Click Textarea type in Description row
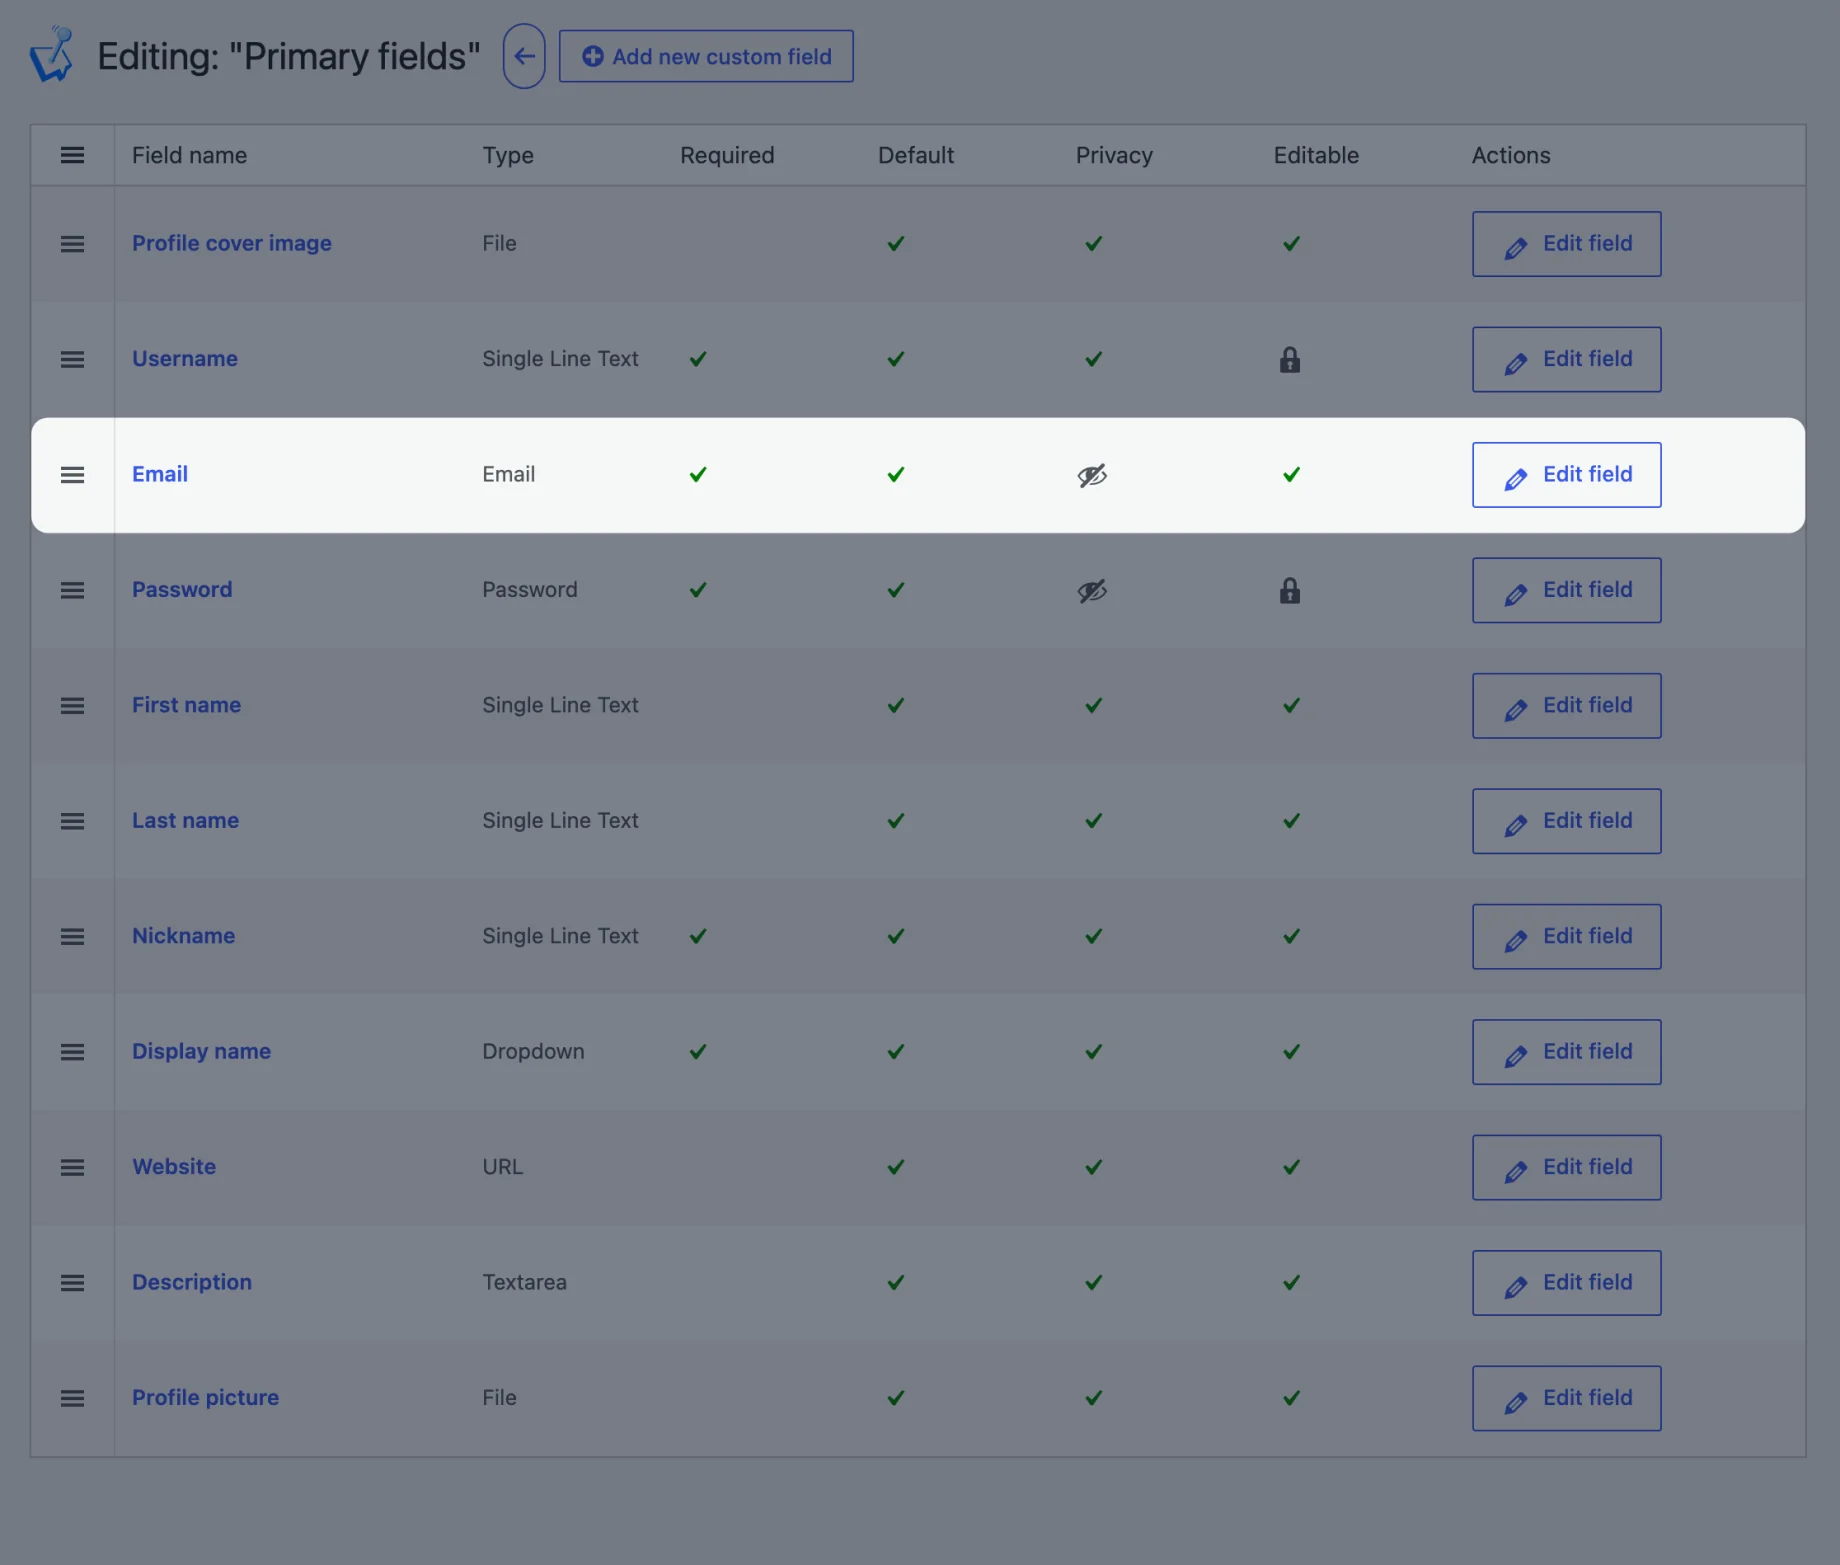The height and width of the screenshot is (1565, 1840). [x=524, y=1282]
